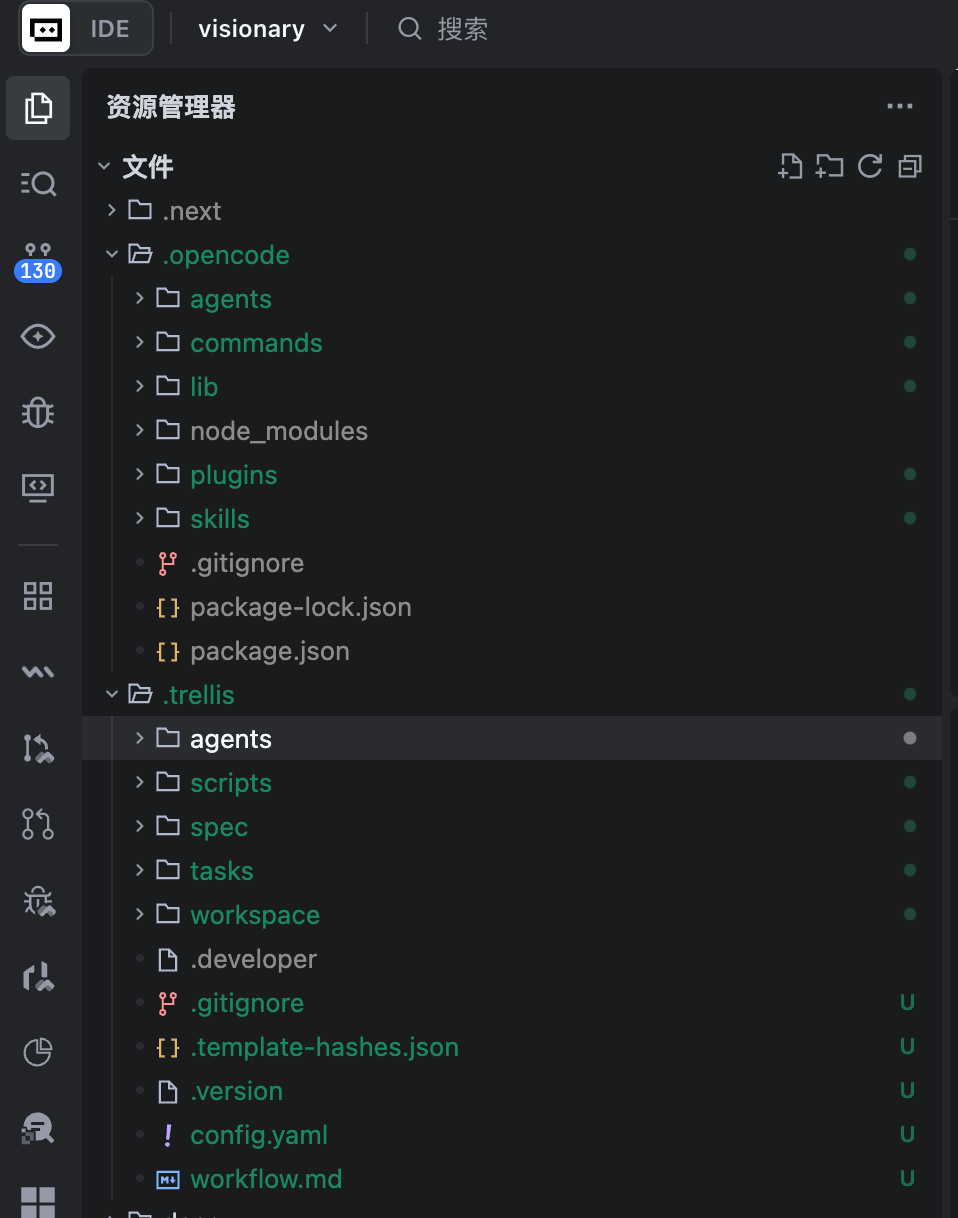Click the new file icon in toolbar
958x1218 pixels.
coord(790,166)
